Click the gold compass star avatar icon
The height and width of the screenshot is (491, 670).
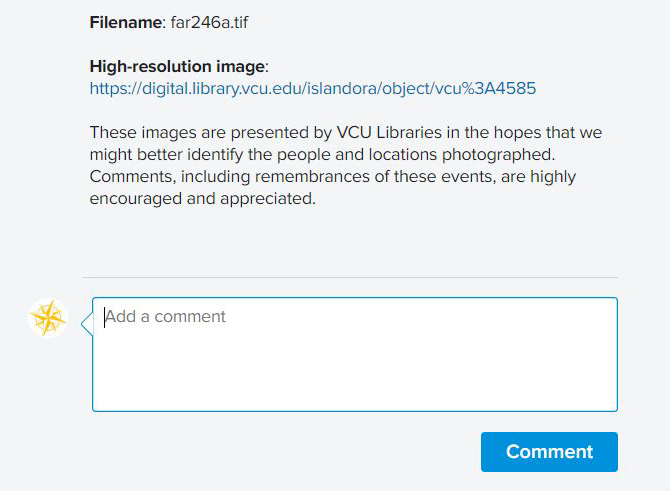48,318
